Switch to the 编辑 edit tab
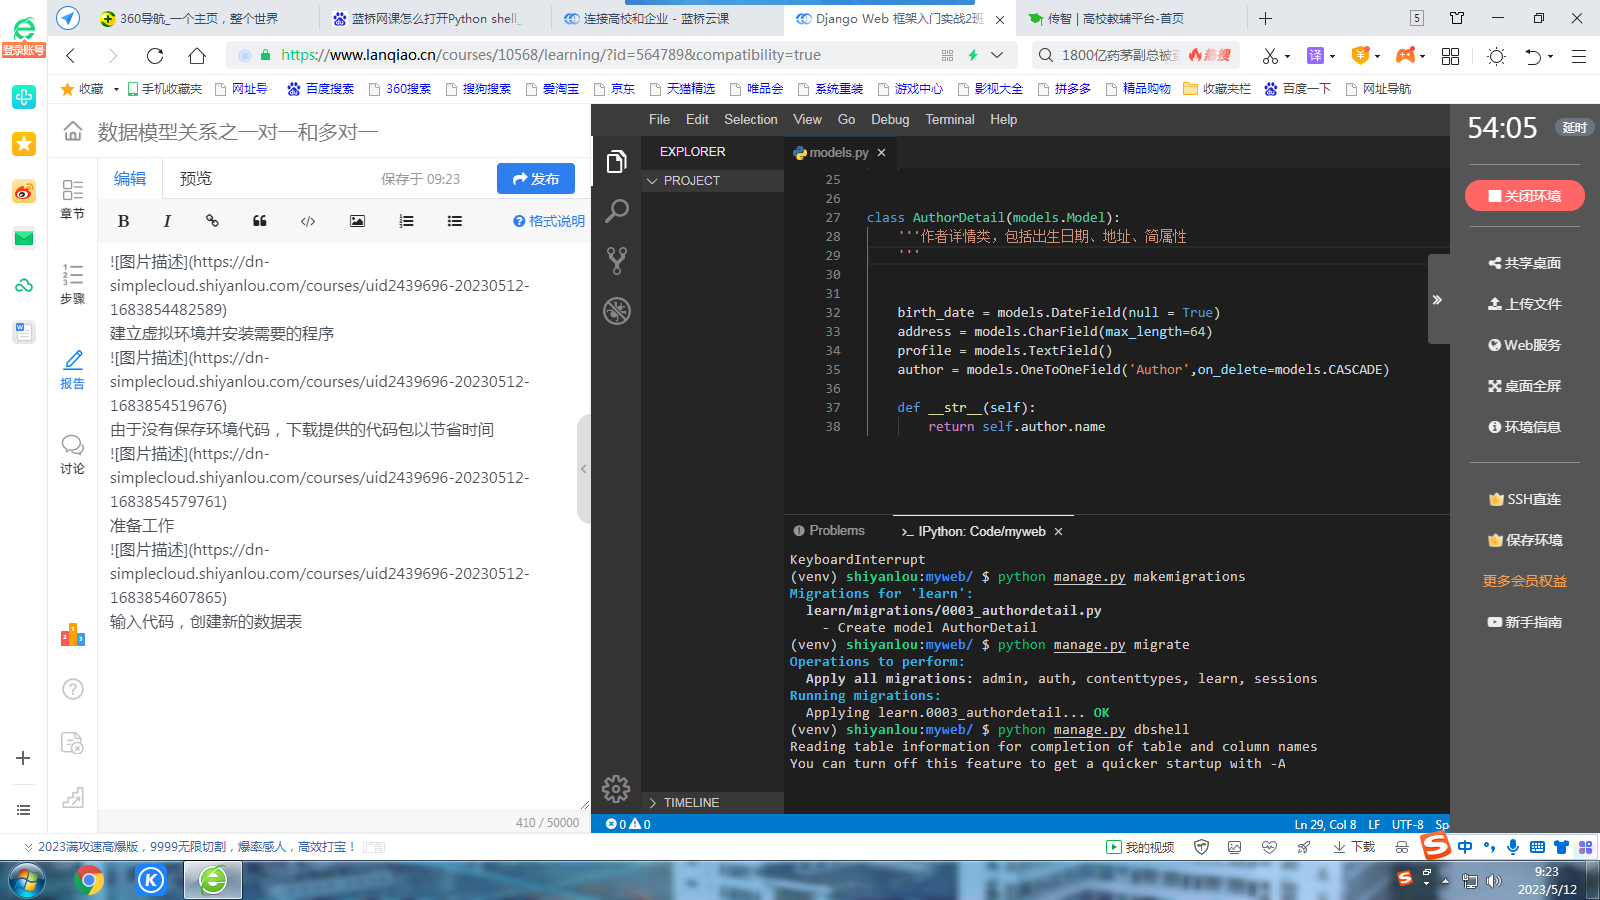 pos(130,179)
